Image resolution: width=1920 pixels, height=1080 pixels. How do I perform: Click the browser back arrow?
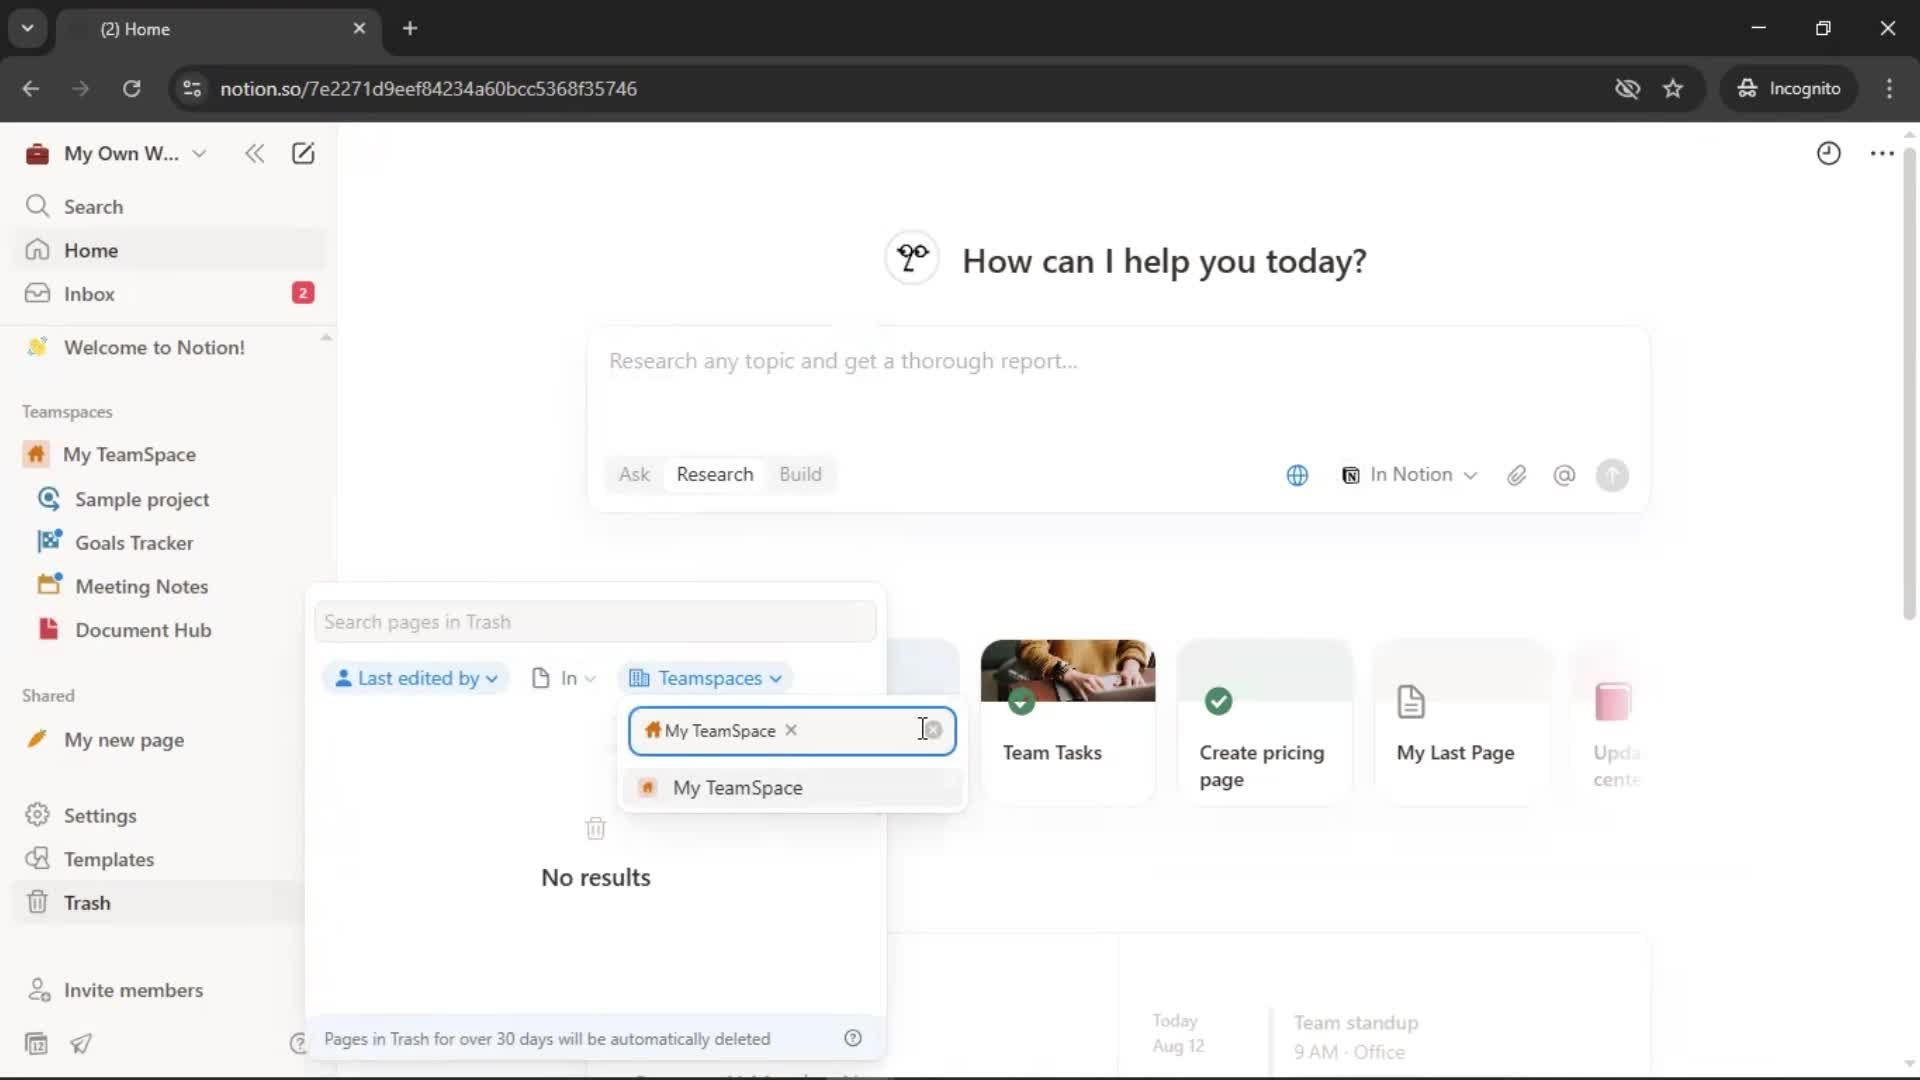point(31,88)
